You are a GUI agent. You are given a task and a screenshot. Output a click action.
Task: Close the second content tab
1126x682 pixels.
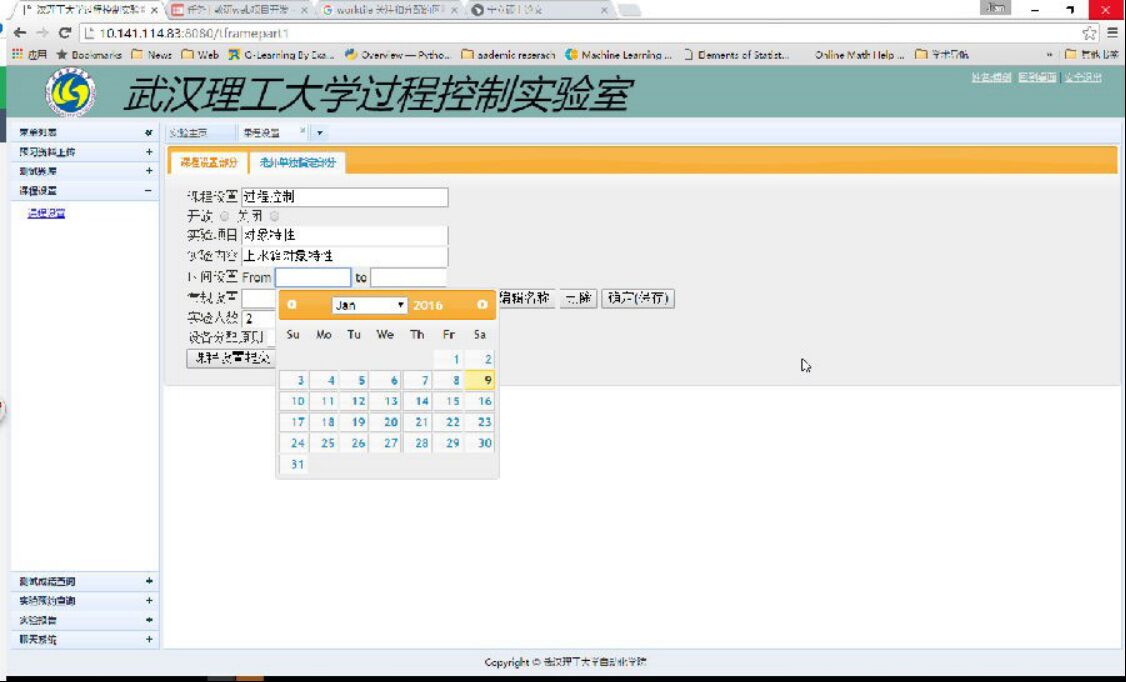tap(302, 131)
